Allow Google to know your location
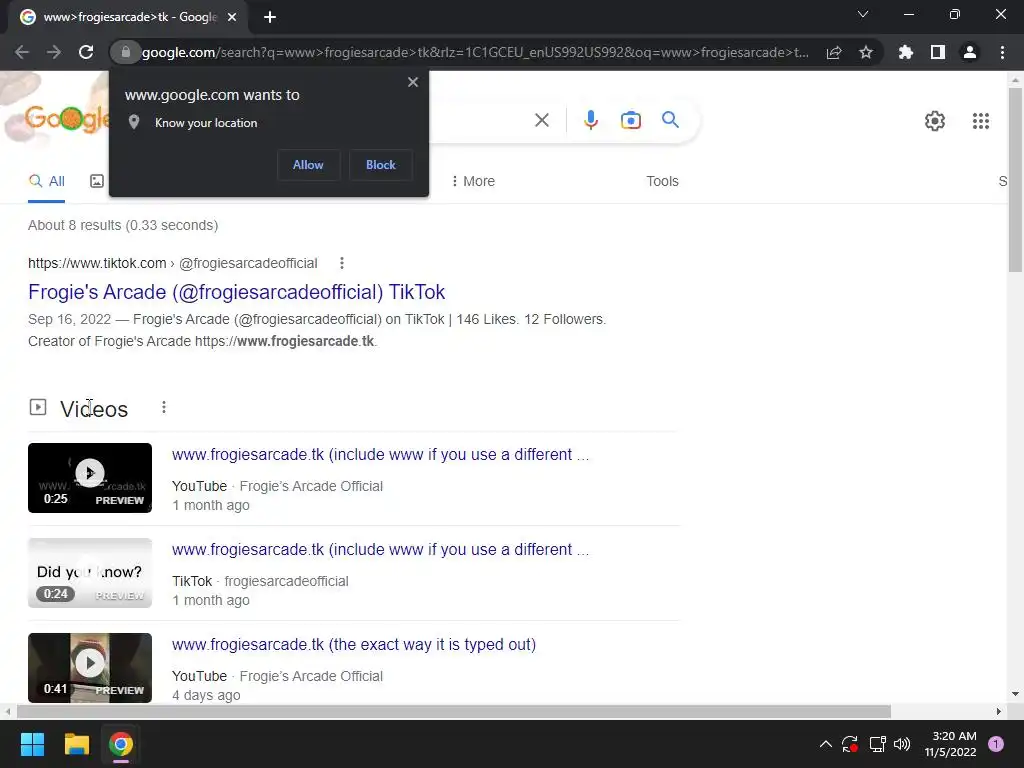 pyautogui.click(x=308, y=165)
